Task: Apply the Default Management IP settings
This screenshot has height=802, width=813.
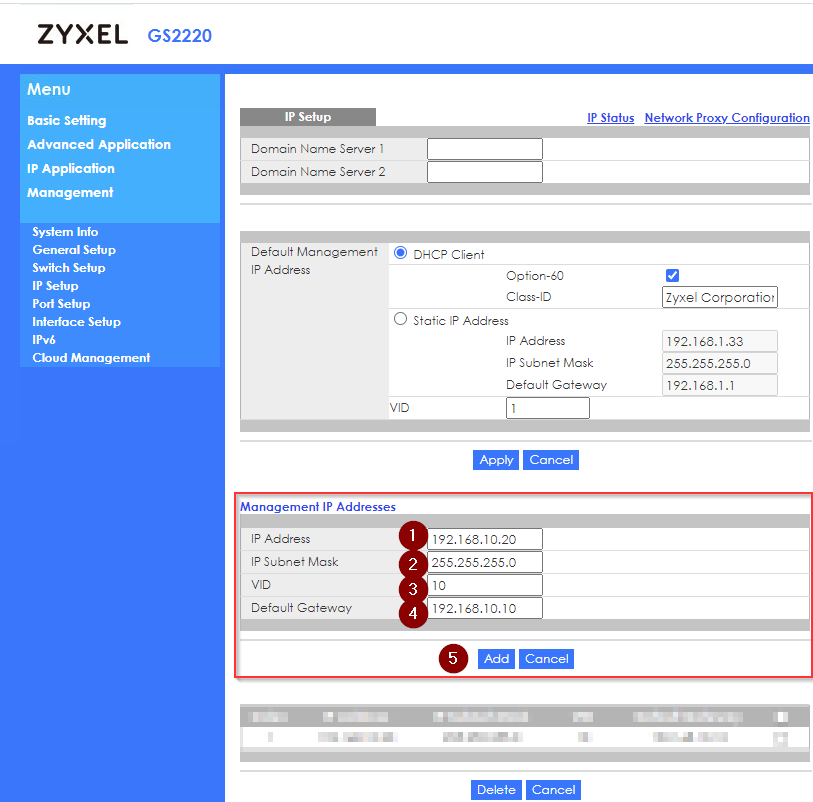Action: (496, 459)
